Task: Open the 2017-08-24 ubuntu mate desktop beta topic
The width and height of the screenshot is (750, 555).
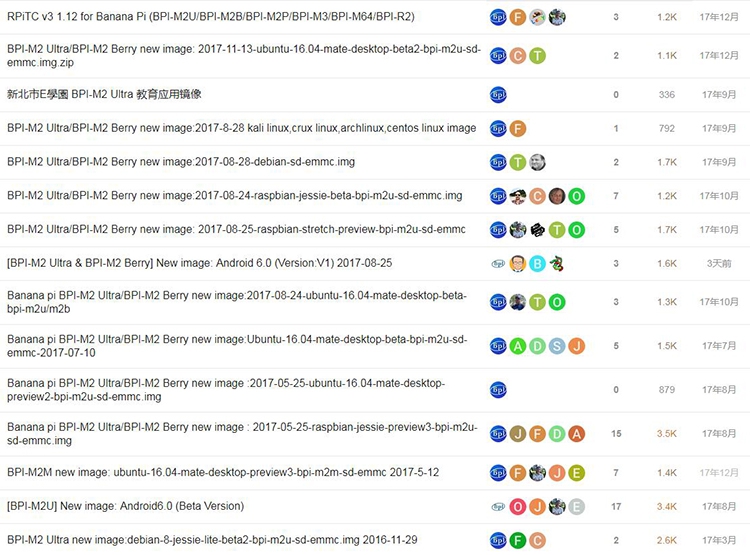Action: point(237,302)
